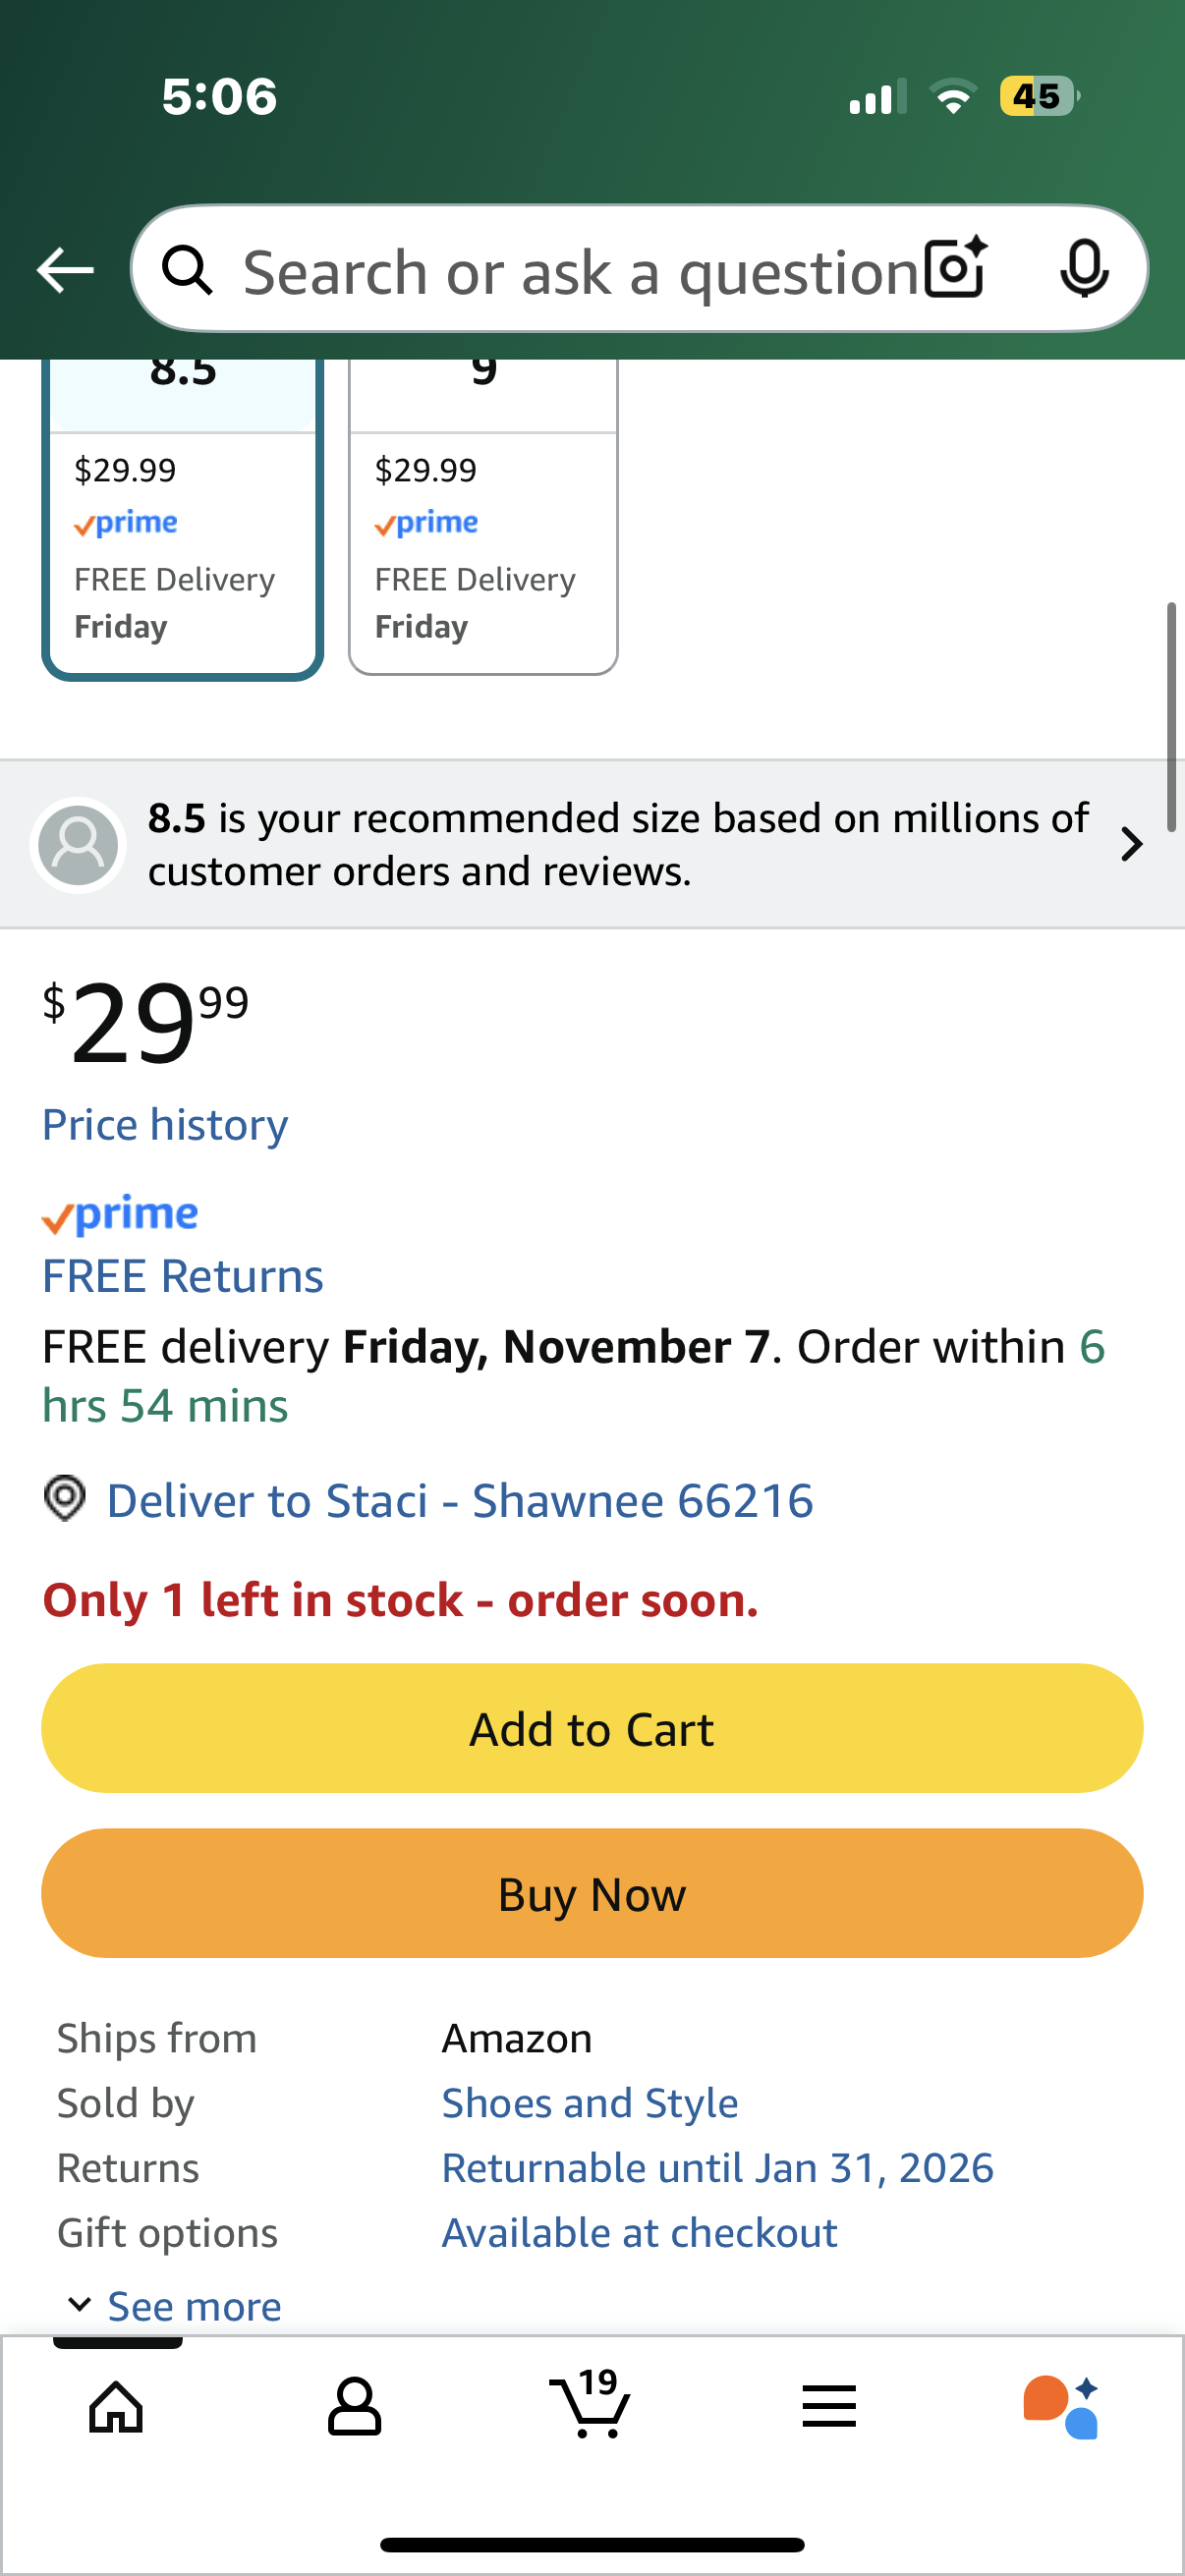The height and width of the screenshot is (2576, 1185).
Task: Open the Home tab icon
Action: 116,2406
